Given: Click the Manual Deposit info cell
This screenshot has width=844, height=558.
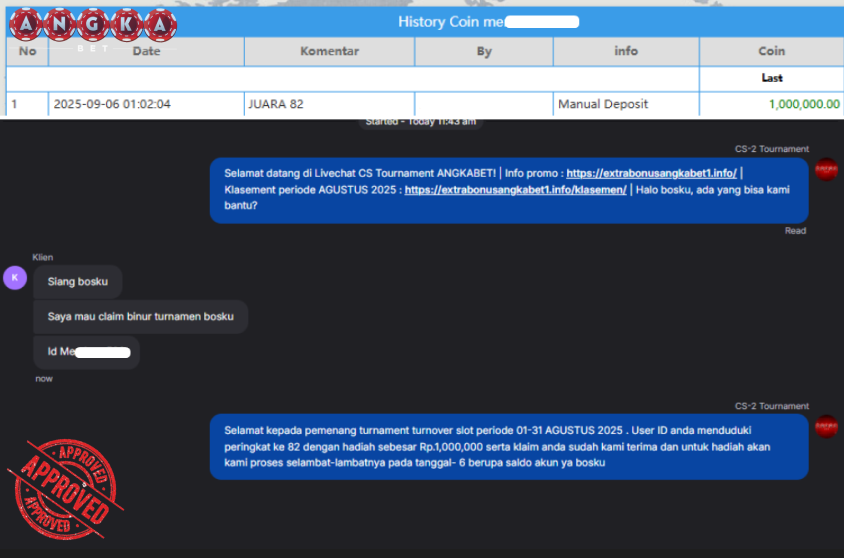Looking at the screenshot, I should pyautogui.click(x=626, y=104).
